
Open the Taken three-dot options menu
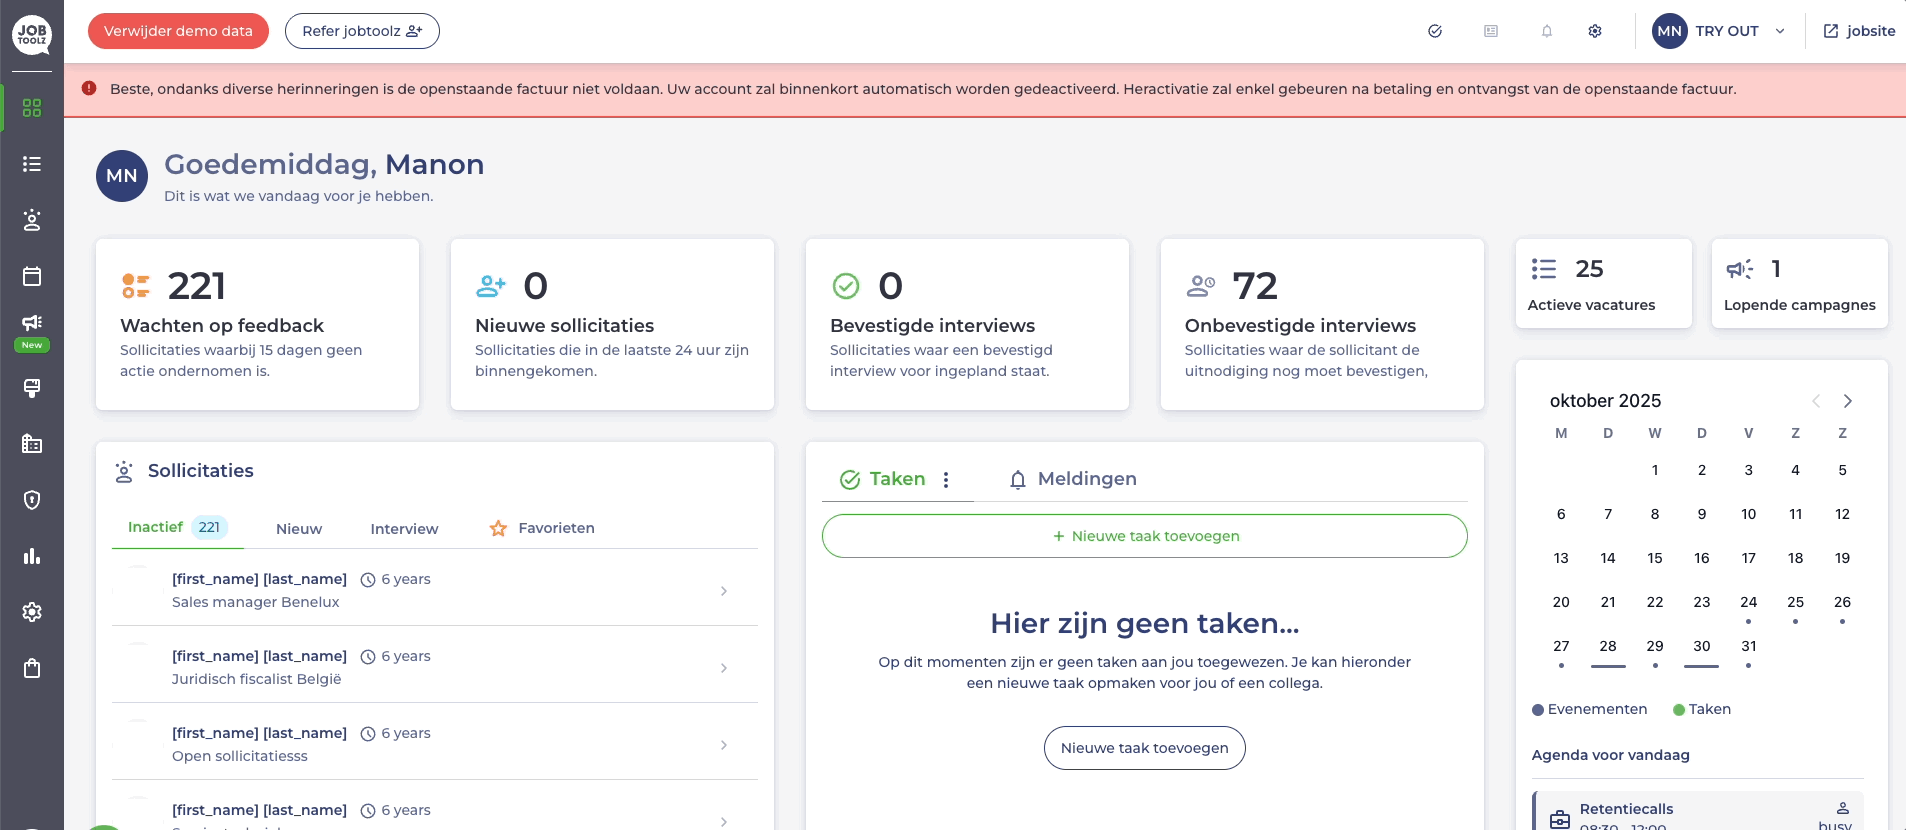(x=946, y=480)
